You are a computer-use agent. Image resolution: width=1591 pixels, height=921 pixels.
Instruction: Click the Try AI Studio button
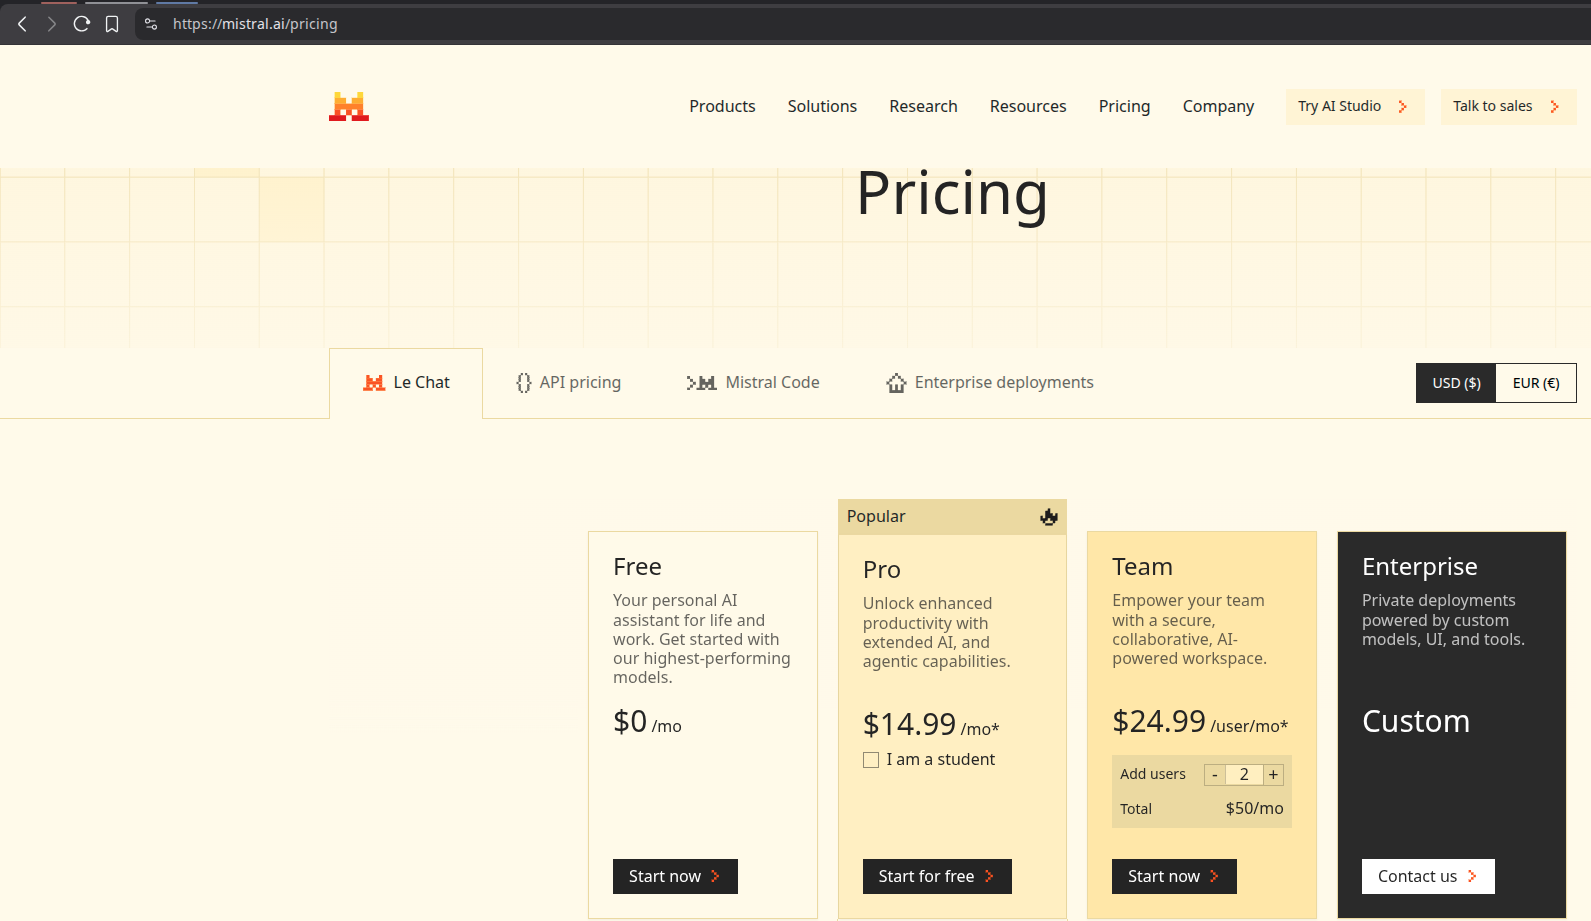coord(1355,107)
